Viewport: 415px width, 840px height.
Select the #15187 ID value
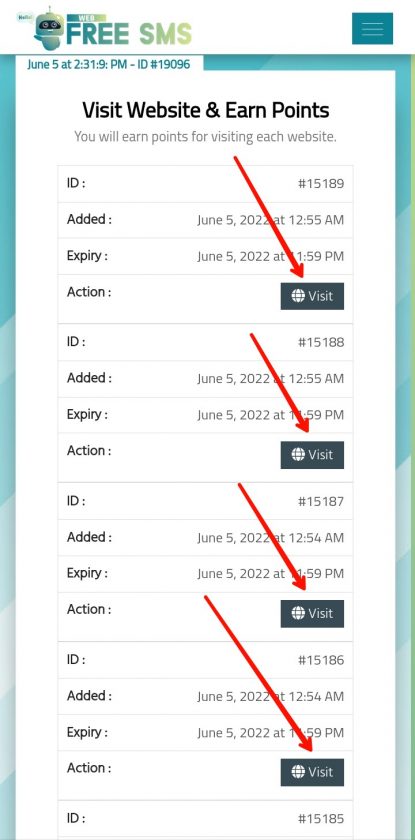[321, 501]
